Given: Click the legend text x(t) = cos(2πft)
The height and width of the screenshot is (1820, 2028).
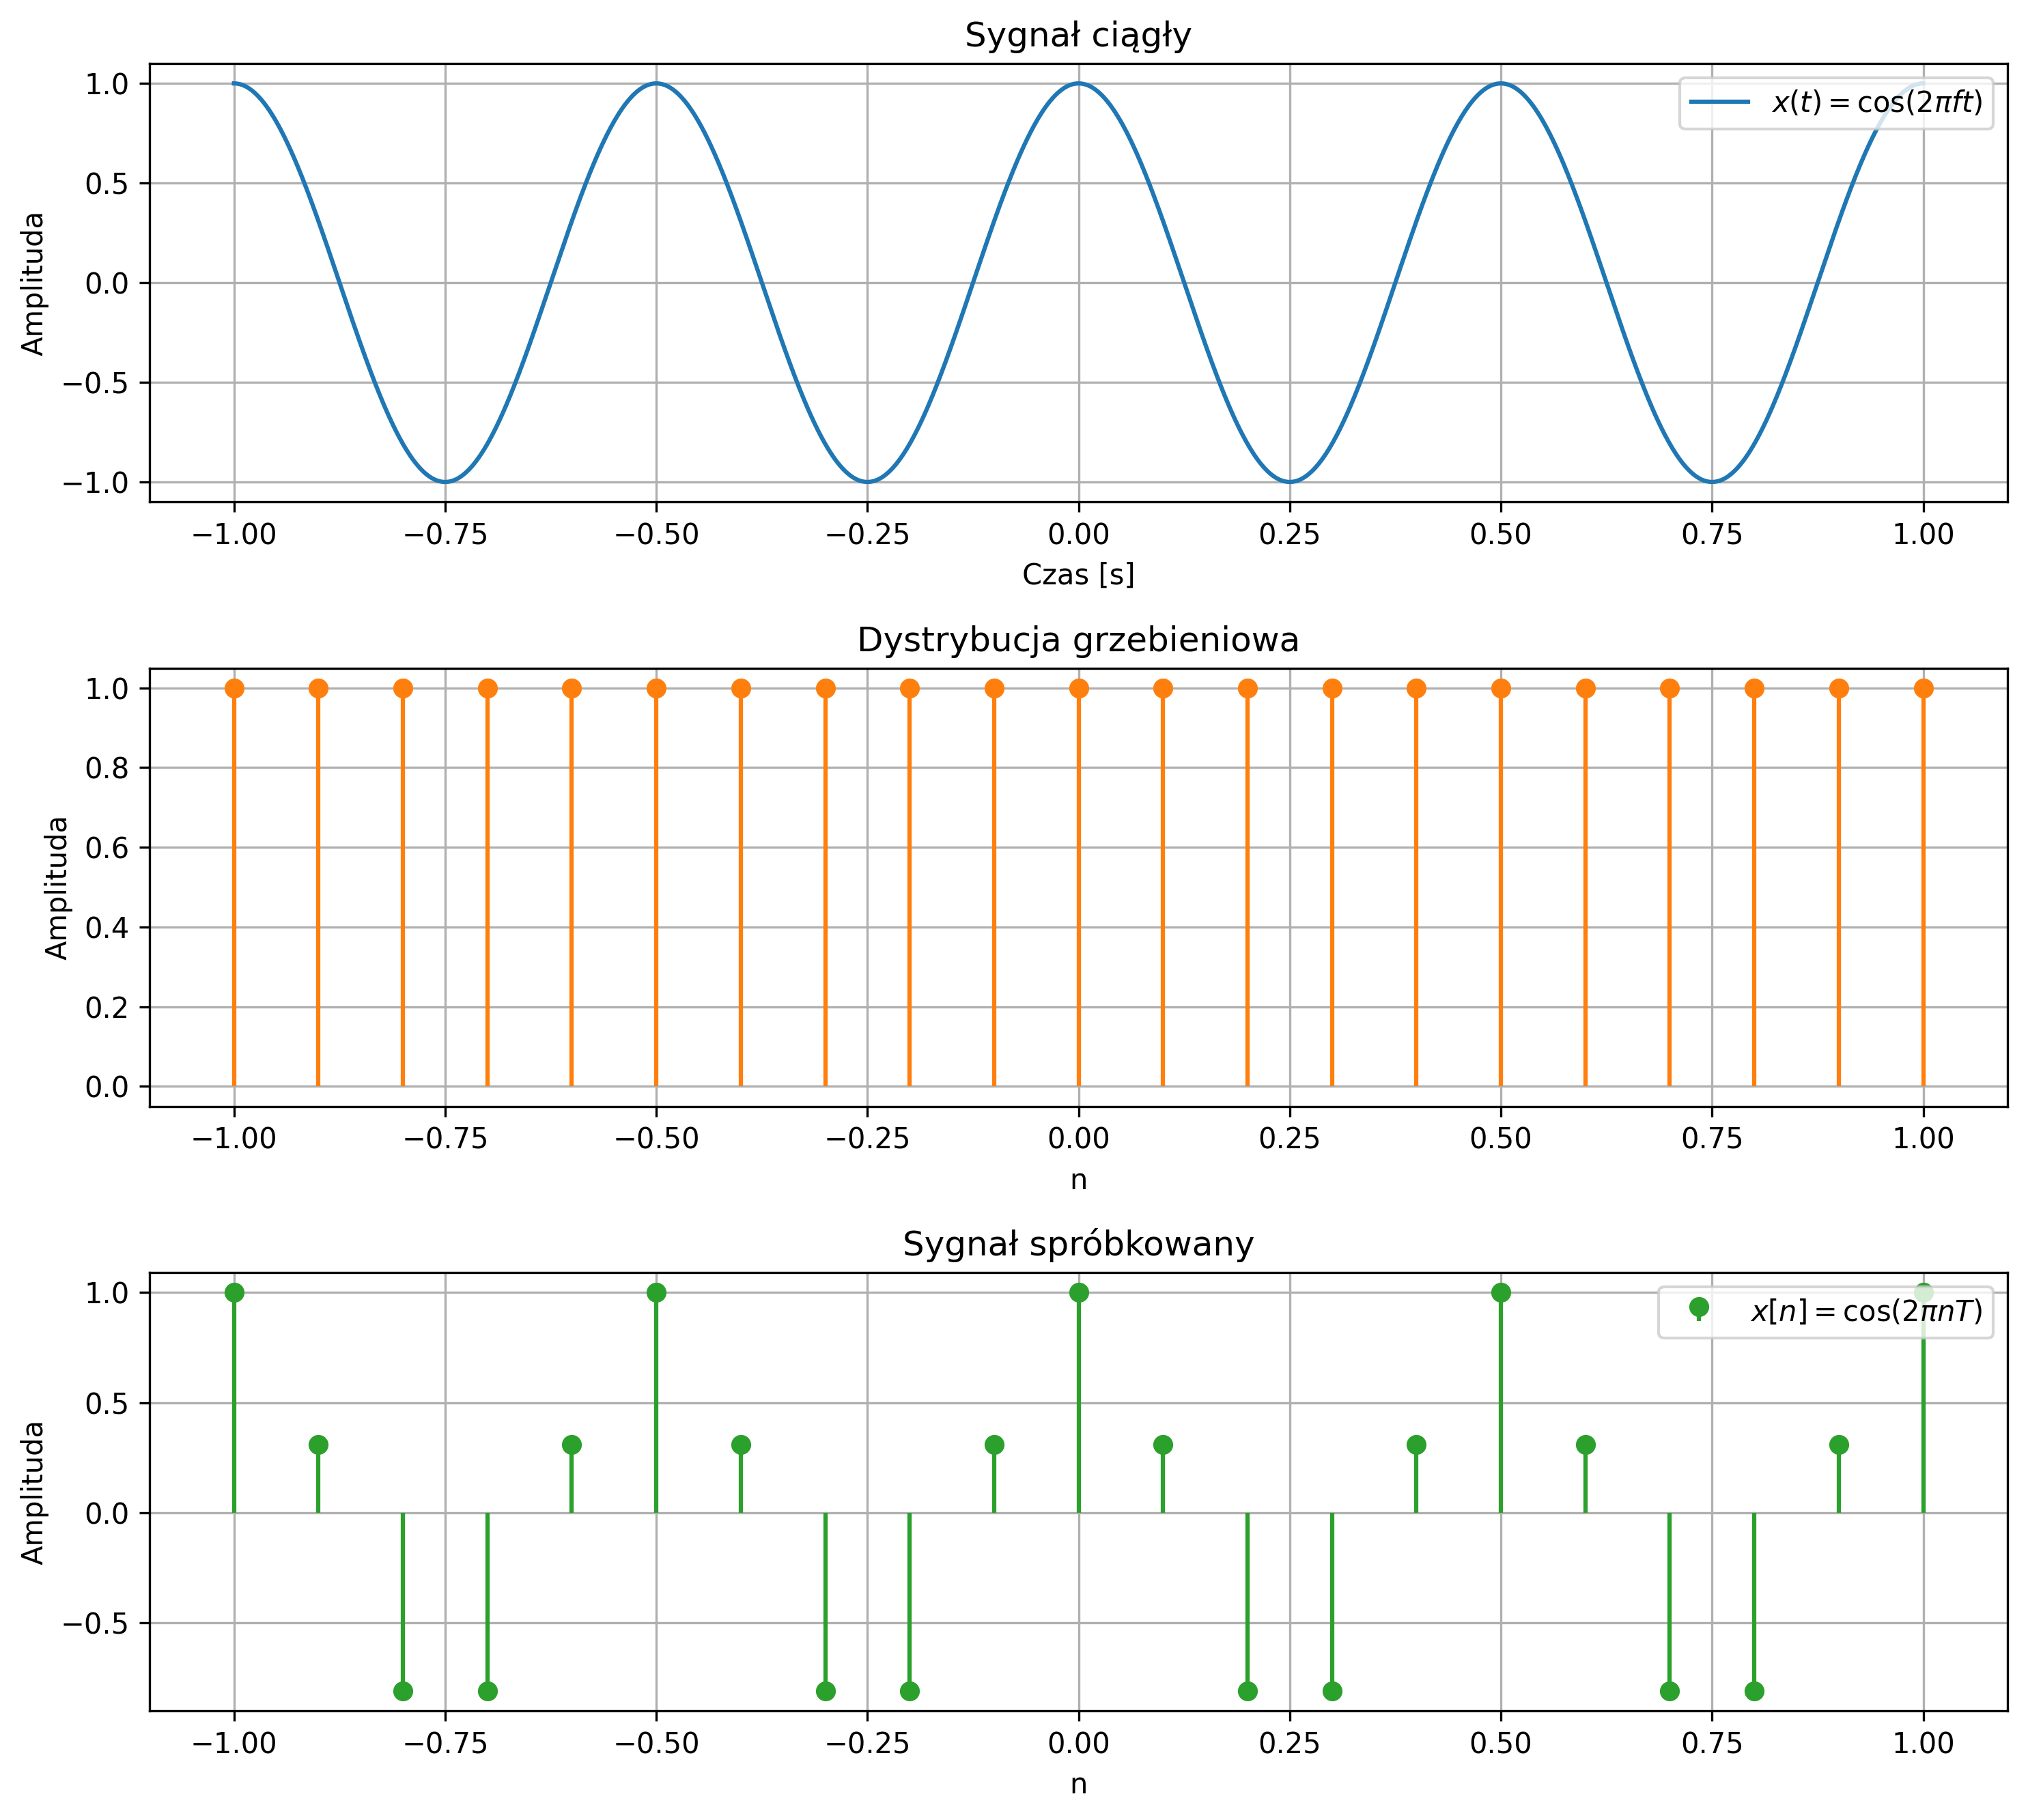Looking at the screenshot, I should pyautogui.click(x=1876, y=103).
